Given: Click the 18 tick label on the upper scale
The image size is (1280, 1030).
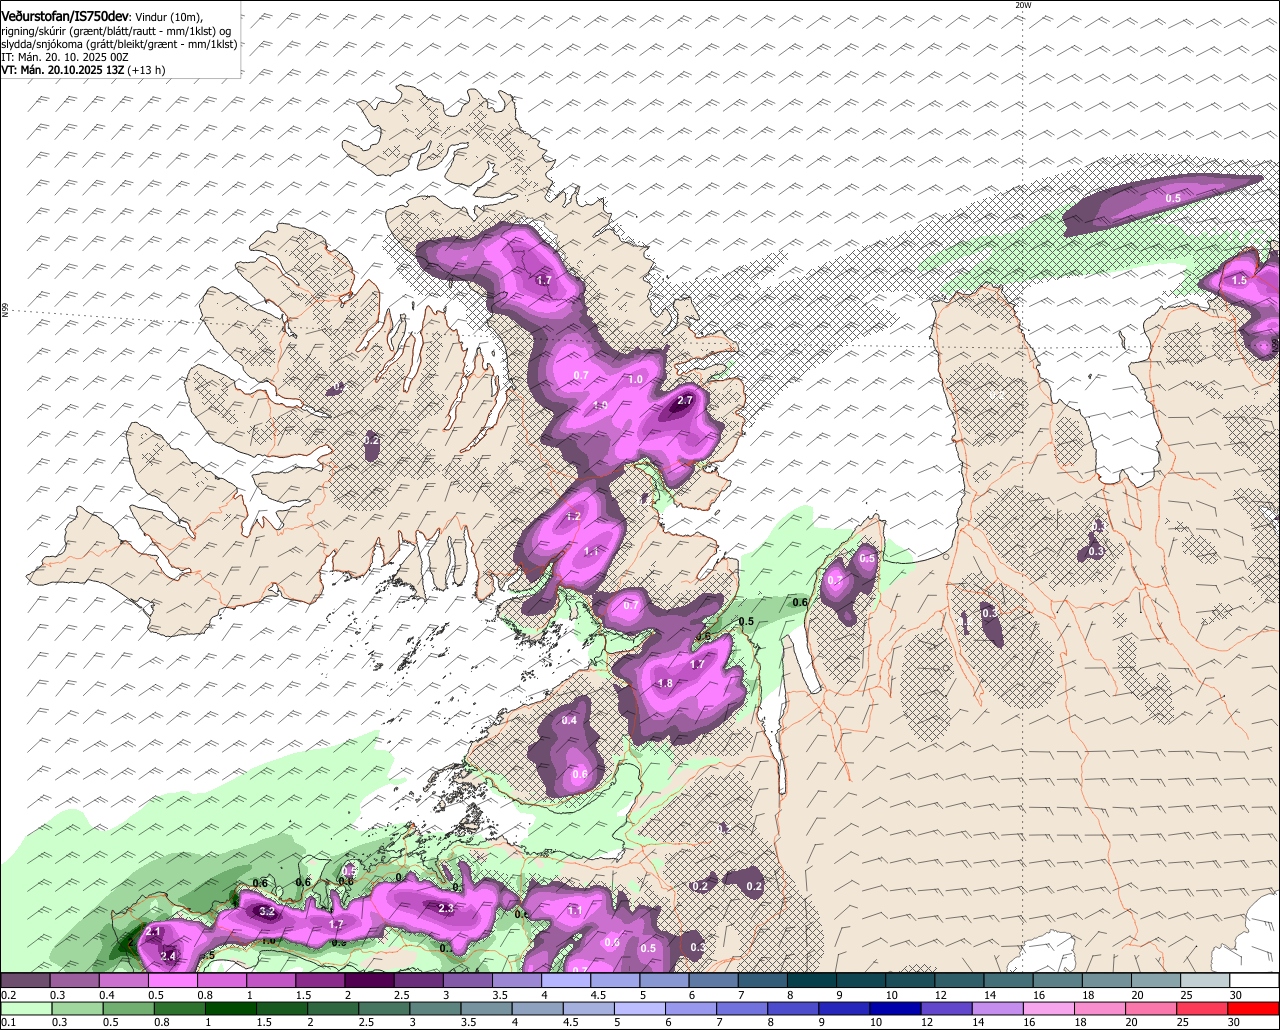Looking at the screenshot, I should [x=1088, y=995].
